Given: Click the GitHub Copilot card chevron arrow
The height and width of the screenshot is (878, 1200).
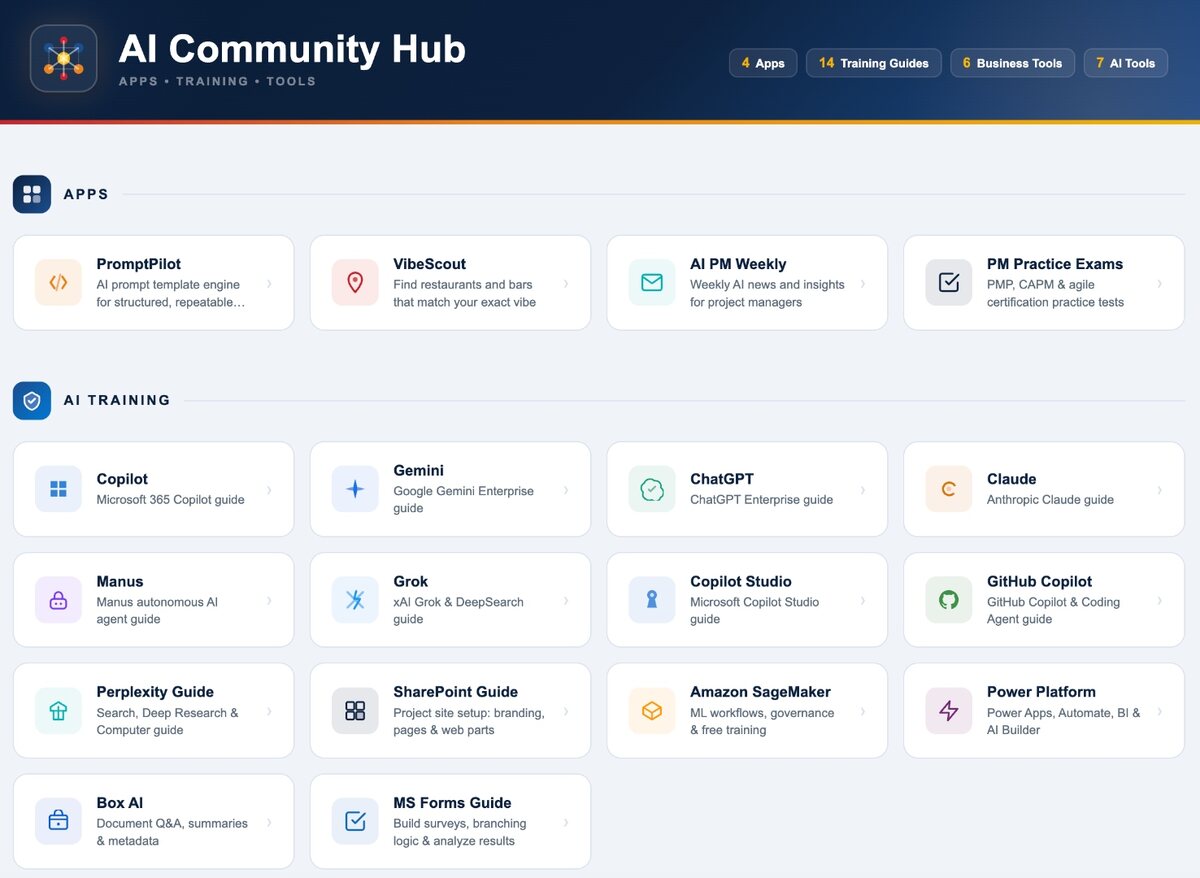Looking at the screenshot, I should [x=1160, y=601].
